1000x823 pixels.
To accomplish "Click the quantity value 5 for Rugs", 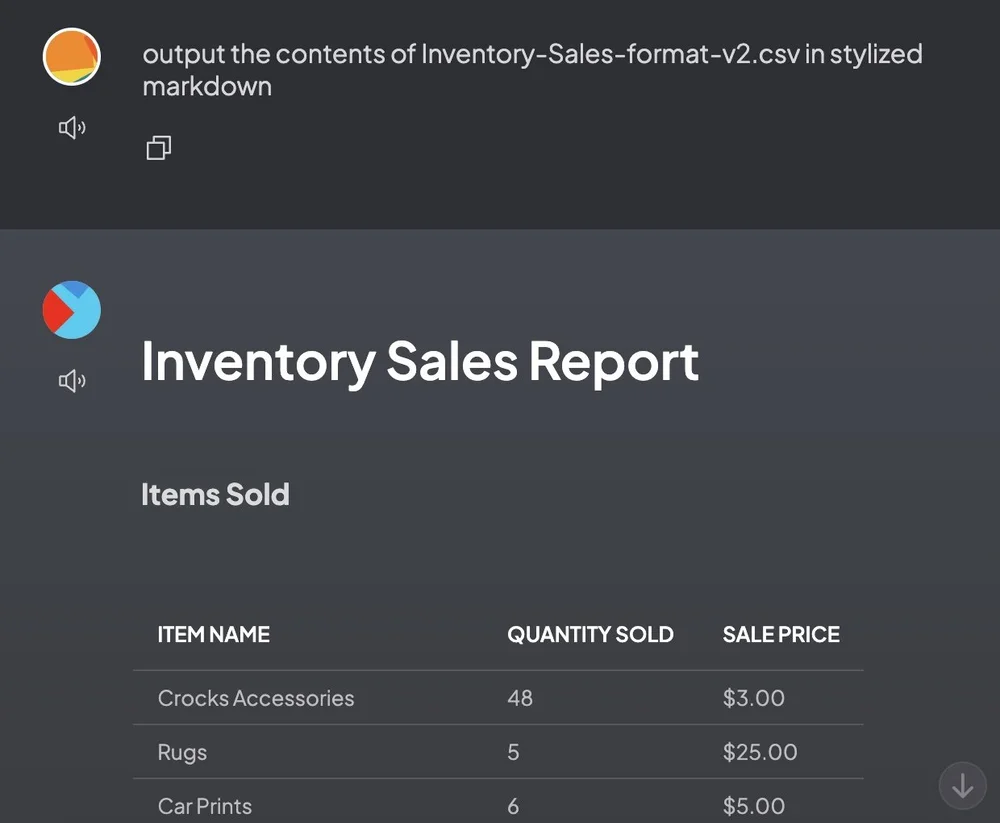I will click(513, 752).
